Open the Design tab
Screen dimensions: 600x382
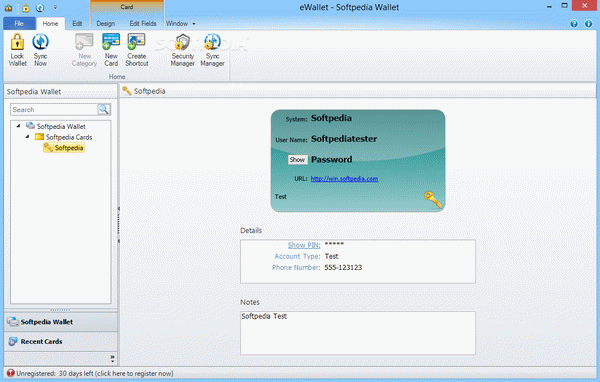106,24
